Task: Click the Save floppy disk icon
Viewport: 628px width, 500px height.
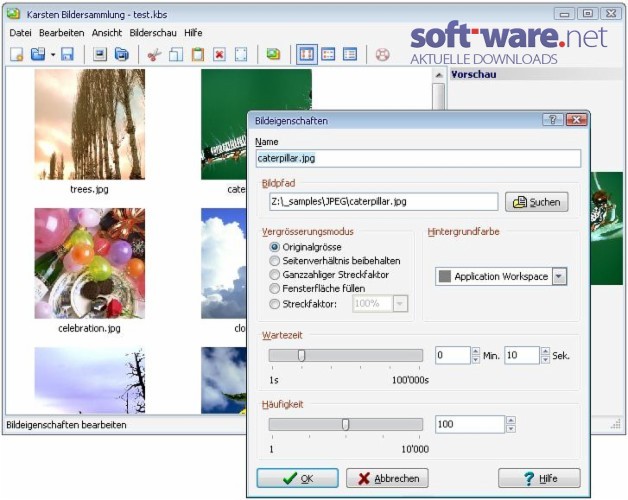Action: 67,54
